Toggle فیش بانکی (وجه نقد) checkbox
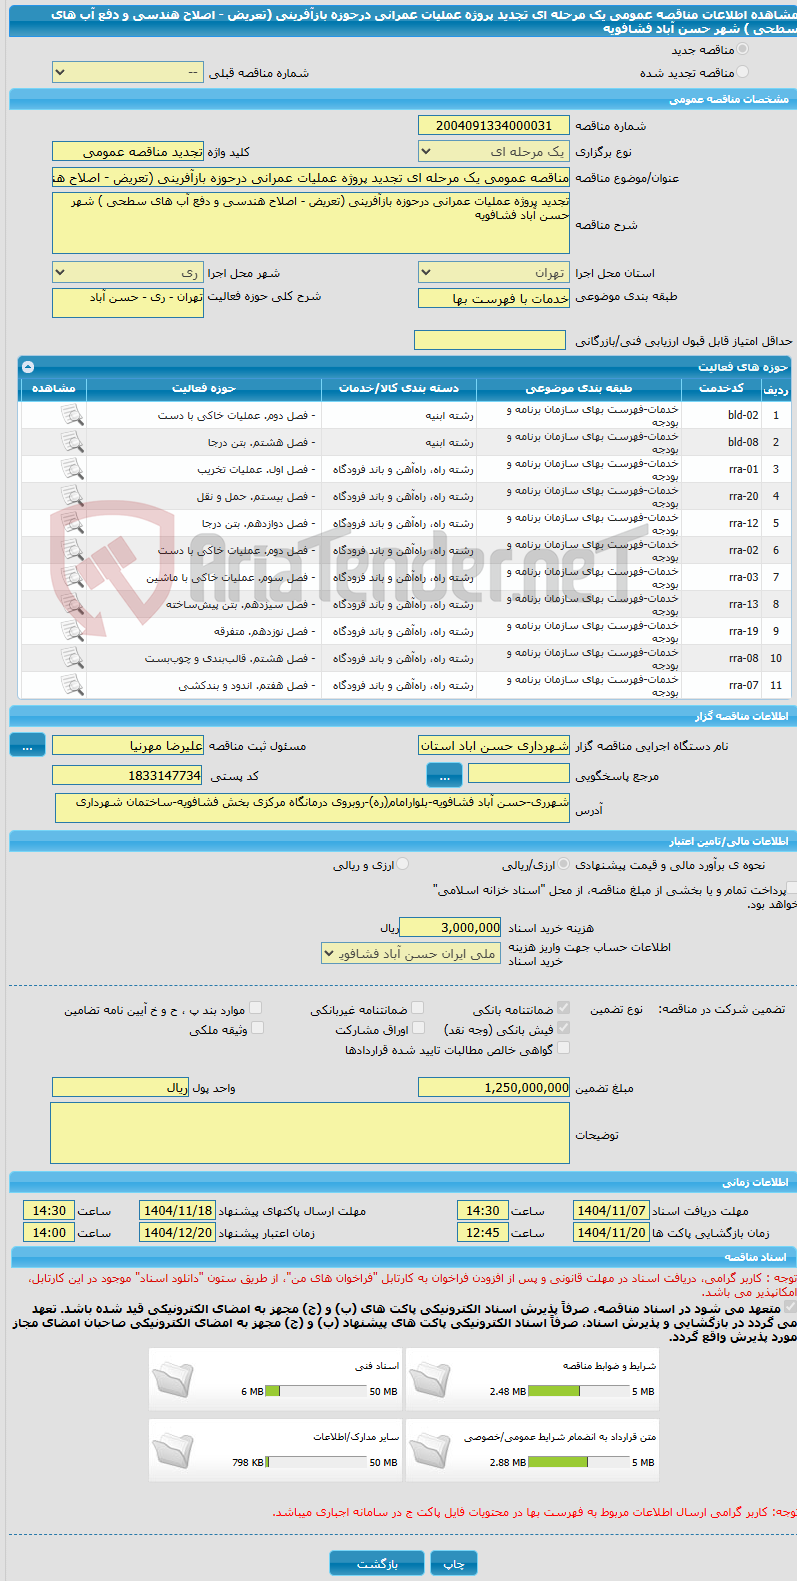Image resolution: width=797 pixels, height=1581 pixels. [564, 1028]
